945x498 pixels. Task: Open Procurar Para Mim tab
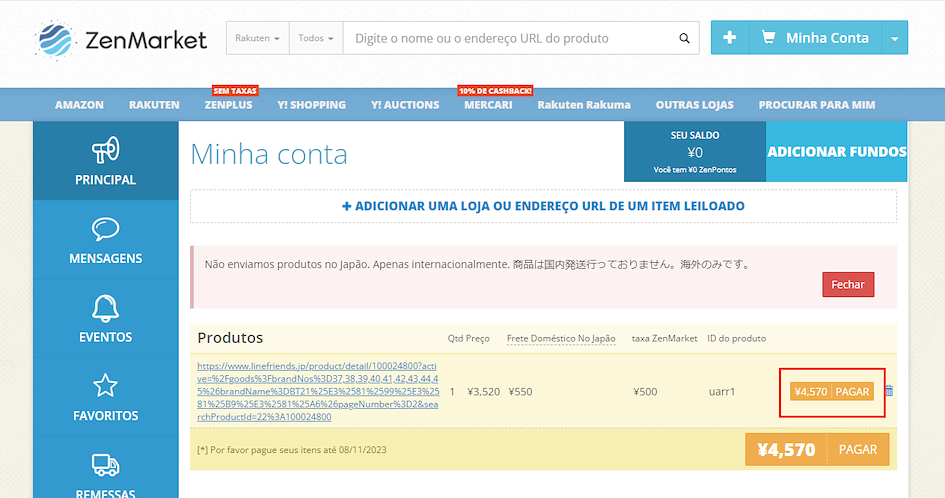pos(817,105)
